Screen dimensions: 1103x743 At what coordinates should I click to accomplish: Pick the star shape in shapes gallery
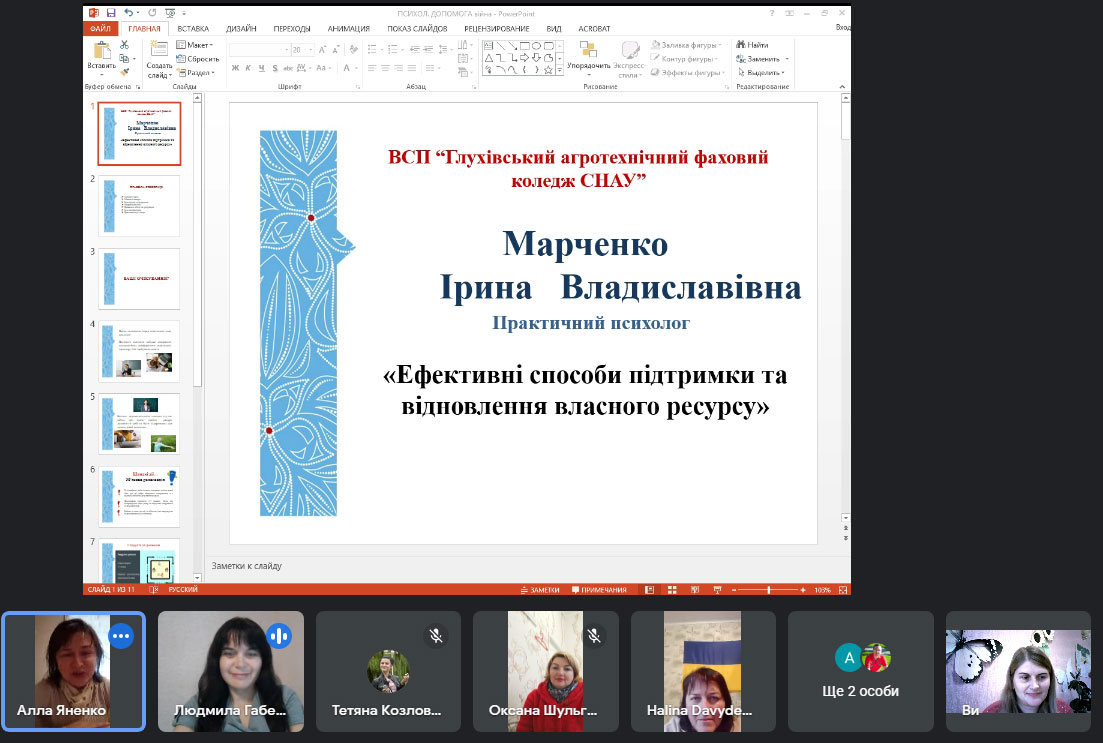click(549, 70)
